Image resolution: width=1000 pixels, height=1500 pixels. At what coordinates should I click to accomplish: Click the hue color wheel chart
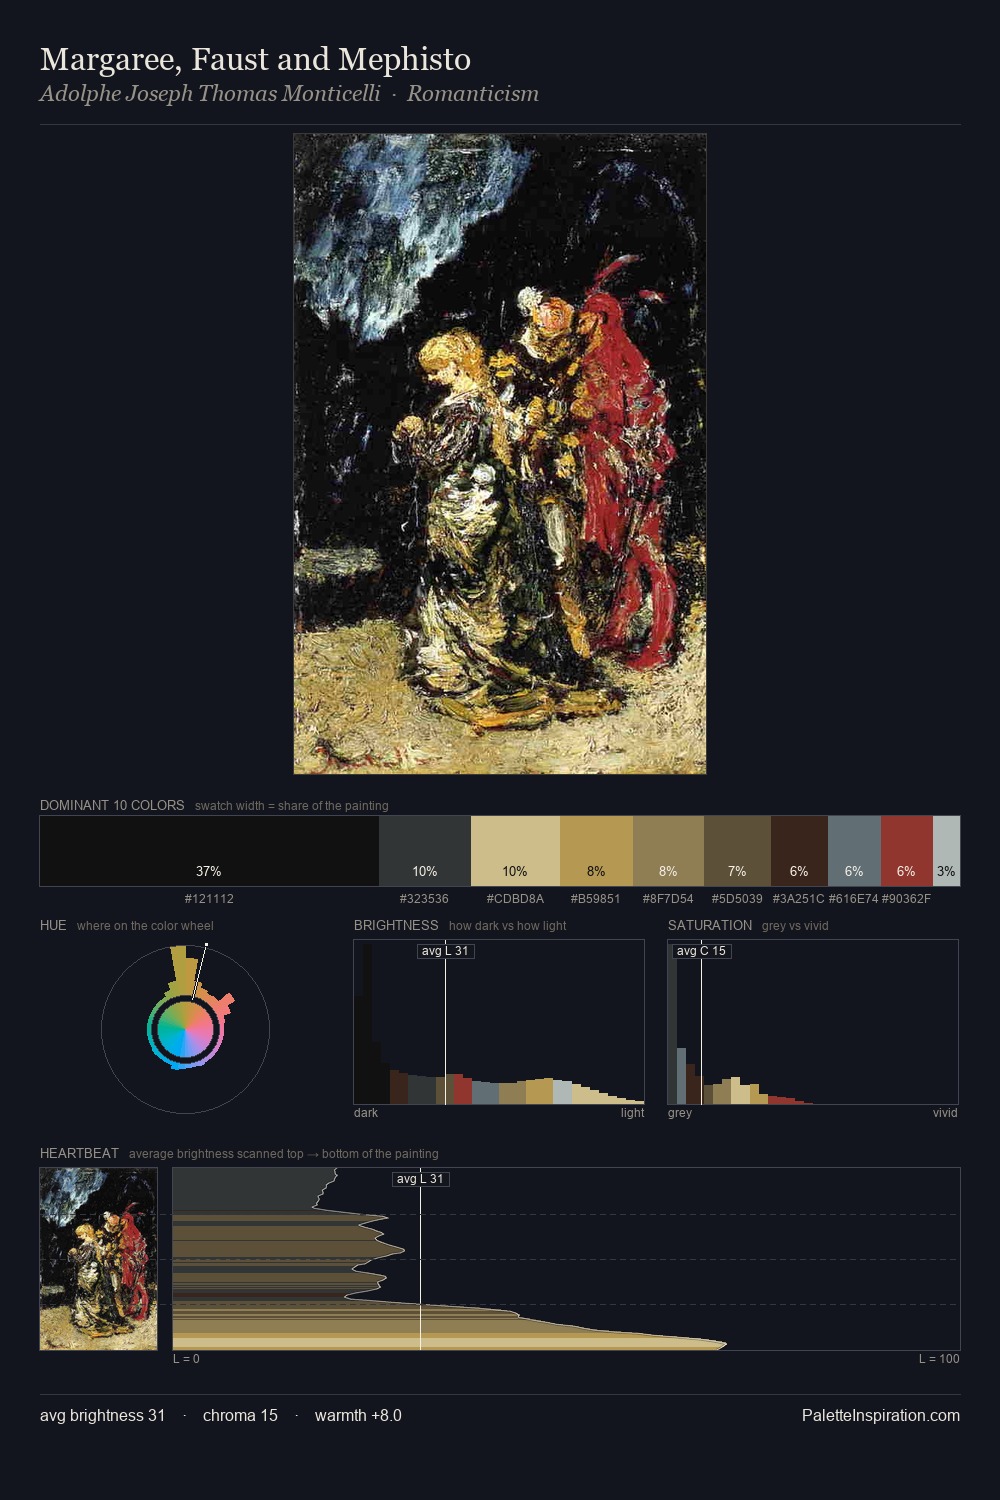coord(185,1029)
